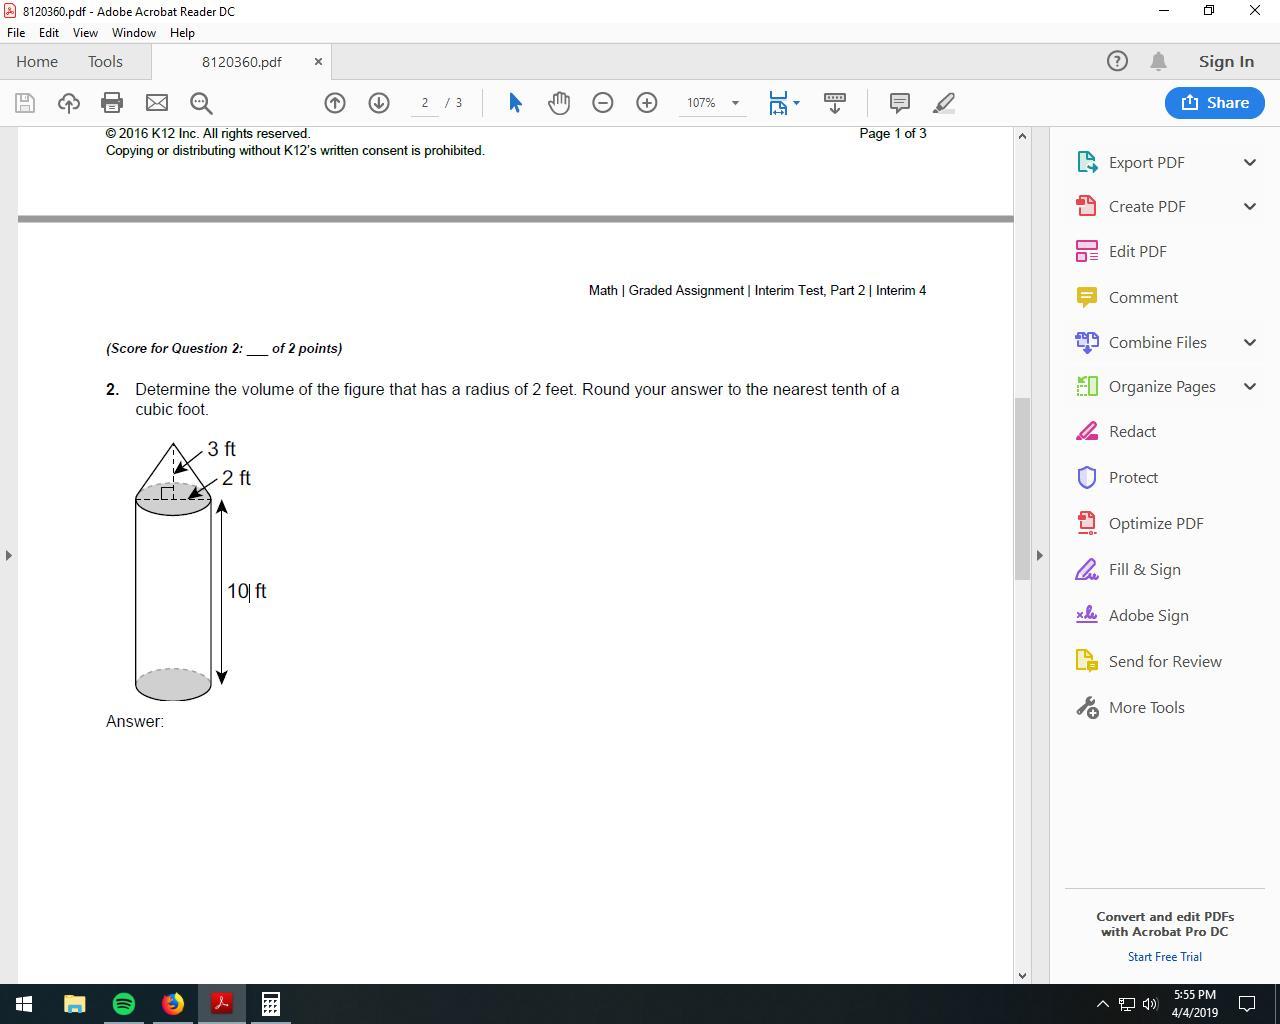1280x1024 pixels.
Task: Click the Send file by email icon
Action: click(156, 103)
